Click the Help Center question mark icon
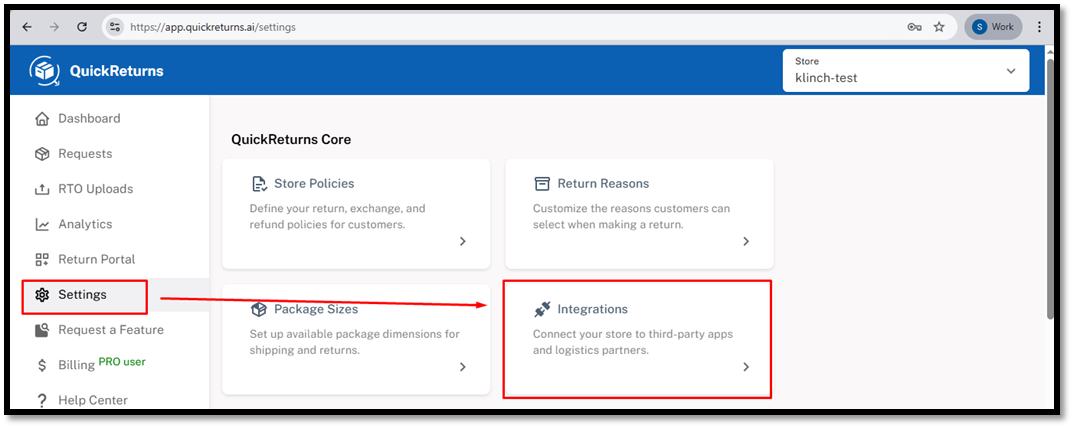This screenshot has height=428, width=1073. point(42,401)
